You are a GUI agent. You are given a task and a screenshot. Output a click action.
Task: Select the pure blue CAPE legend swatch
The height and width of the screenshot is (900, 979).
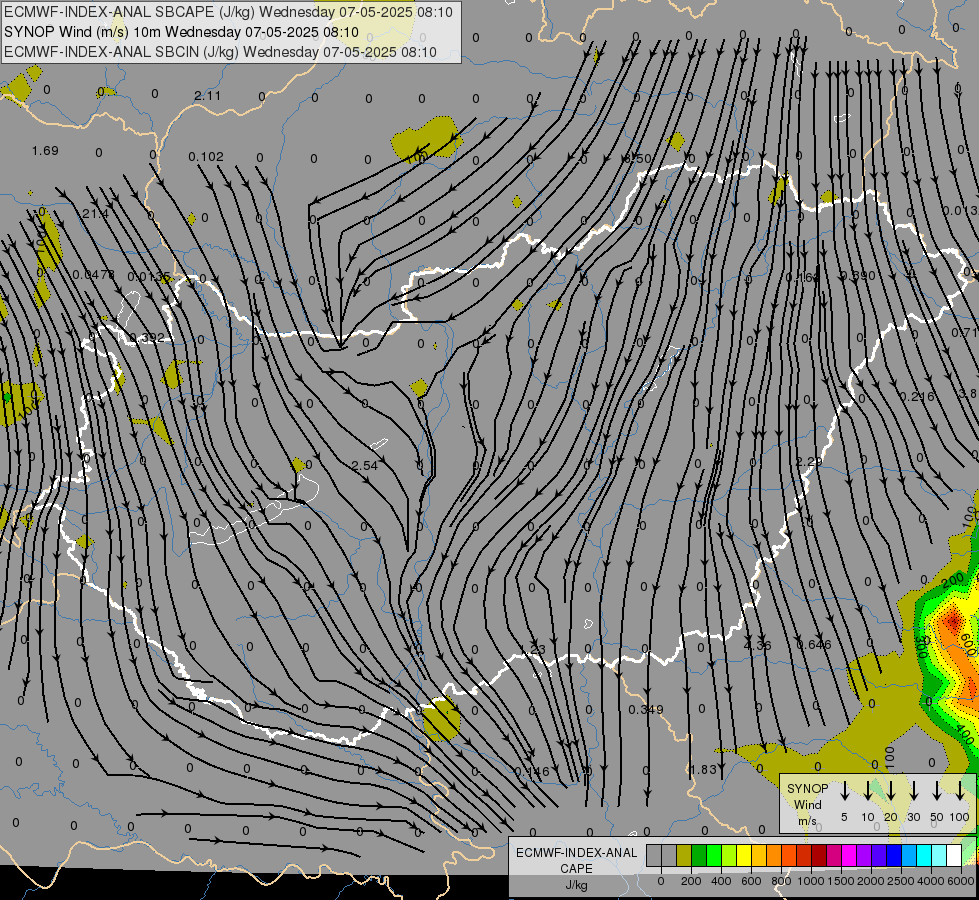pos(895,855)
